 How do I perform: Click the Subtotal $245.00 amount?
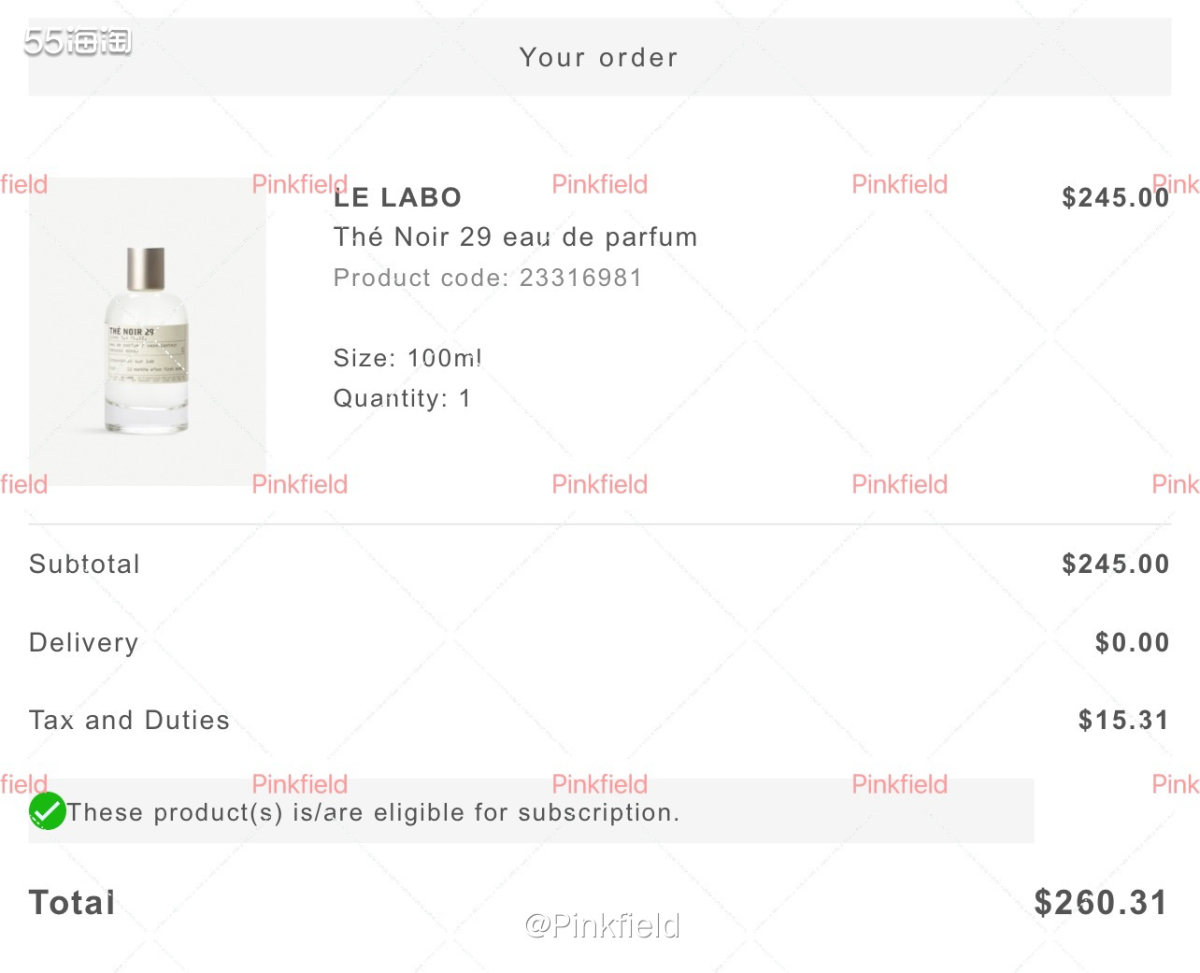(1115, 564)
